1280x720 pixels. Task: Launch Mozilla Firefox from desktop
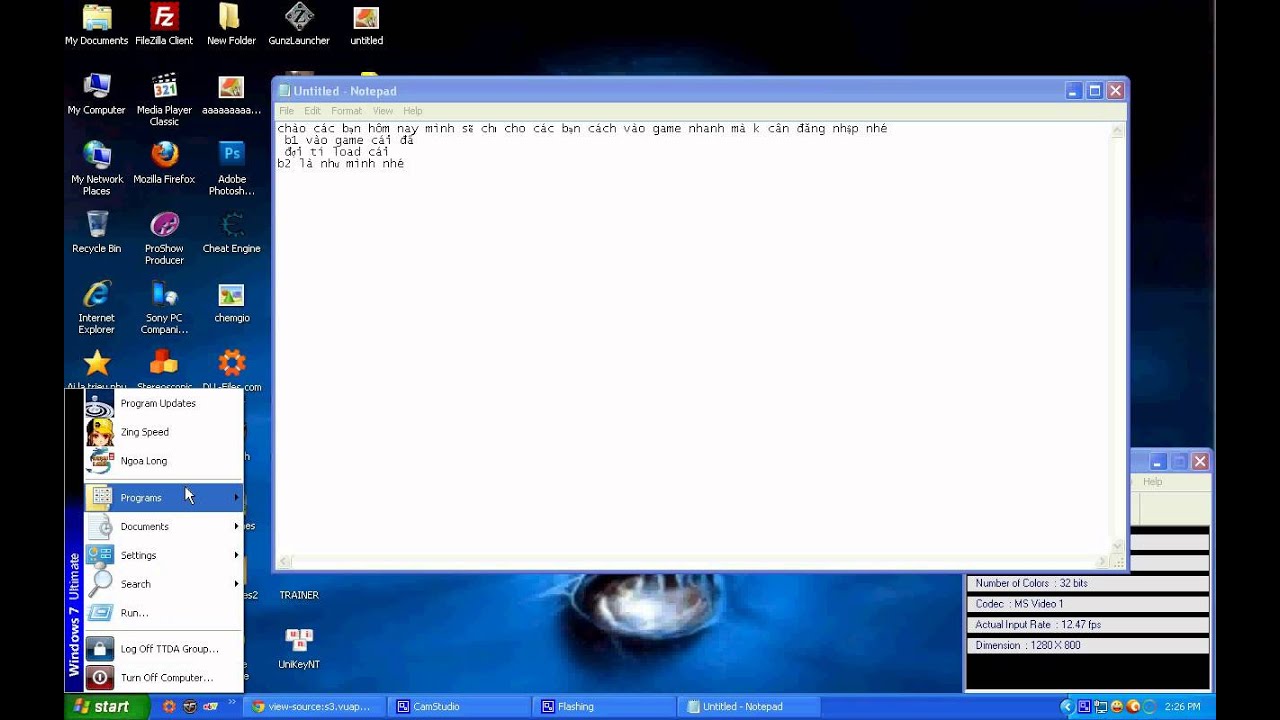point(164,163)
